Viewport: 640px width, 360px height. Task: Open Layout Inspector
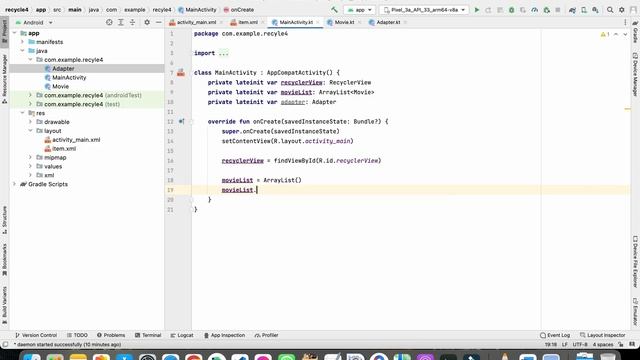[x=602, y=335]
